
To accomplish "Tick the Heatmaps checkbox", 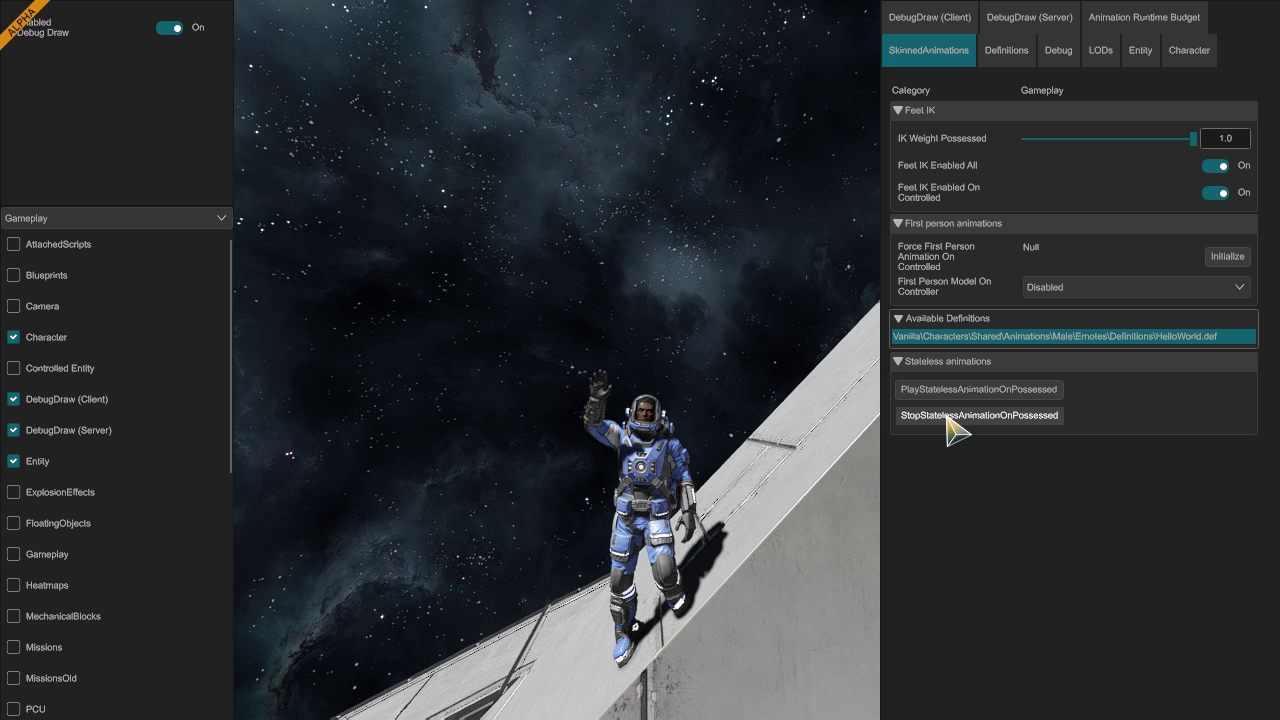I will (x=14, y=585).
